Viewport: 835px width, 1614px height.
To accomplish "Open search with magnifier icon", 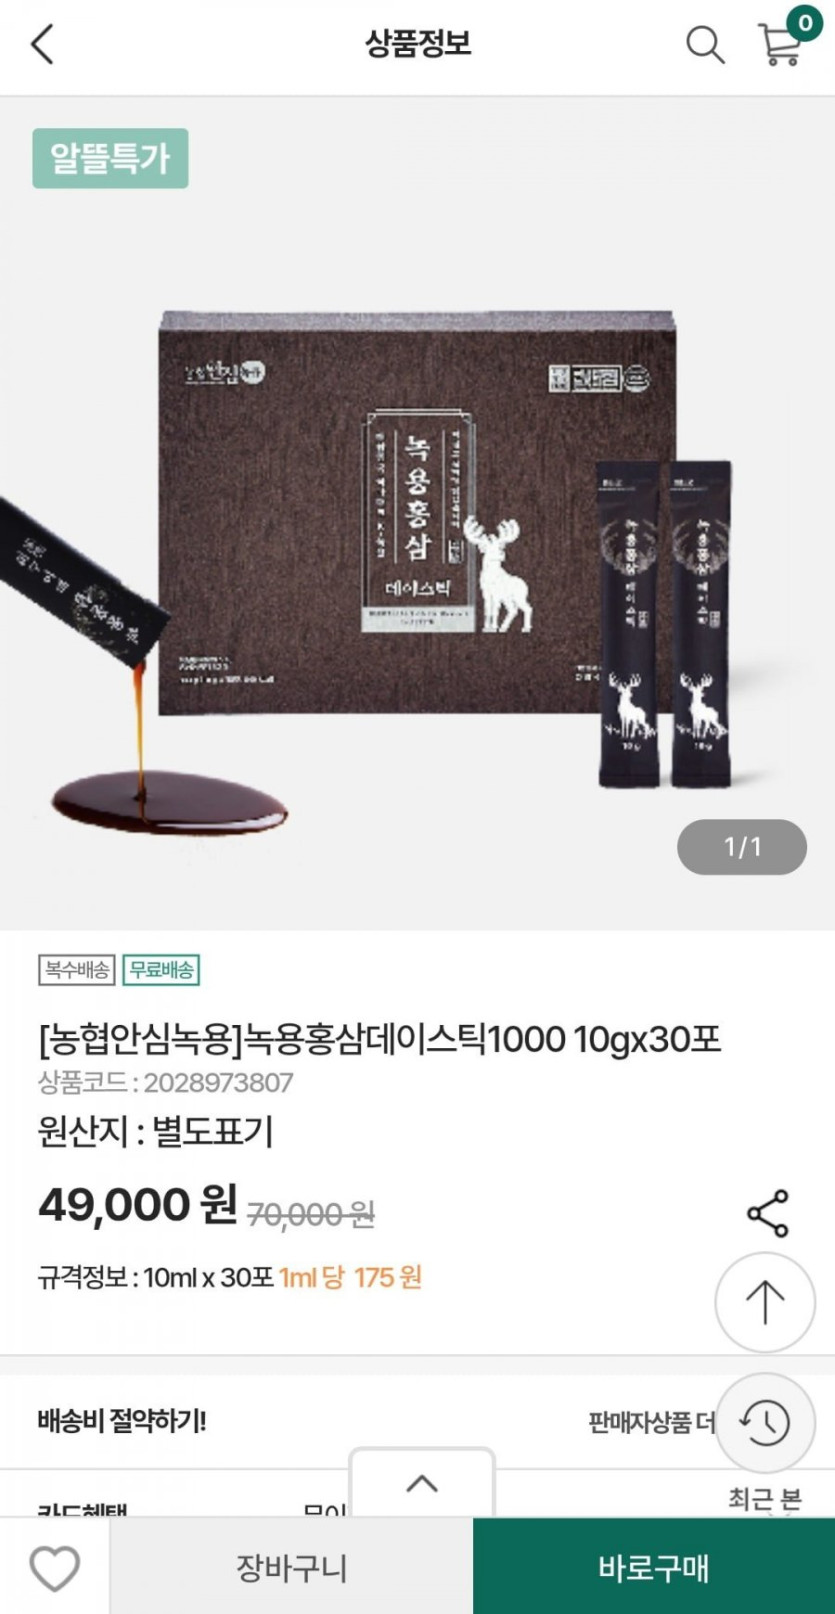I will (704, 45).
